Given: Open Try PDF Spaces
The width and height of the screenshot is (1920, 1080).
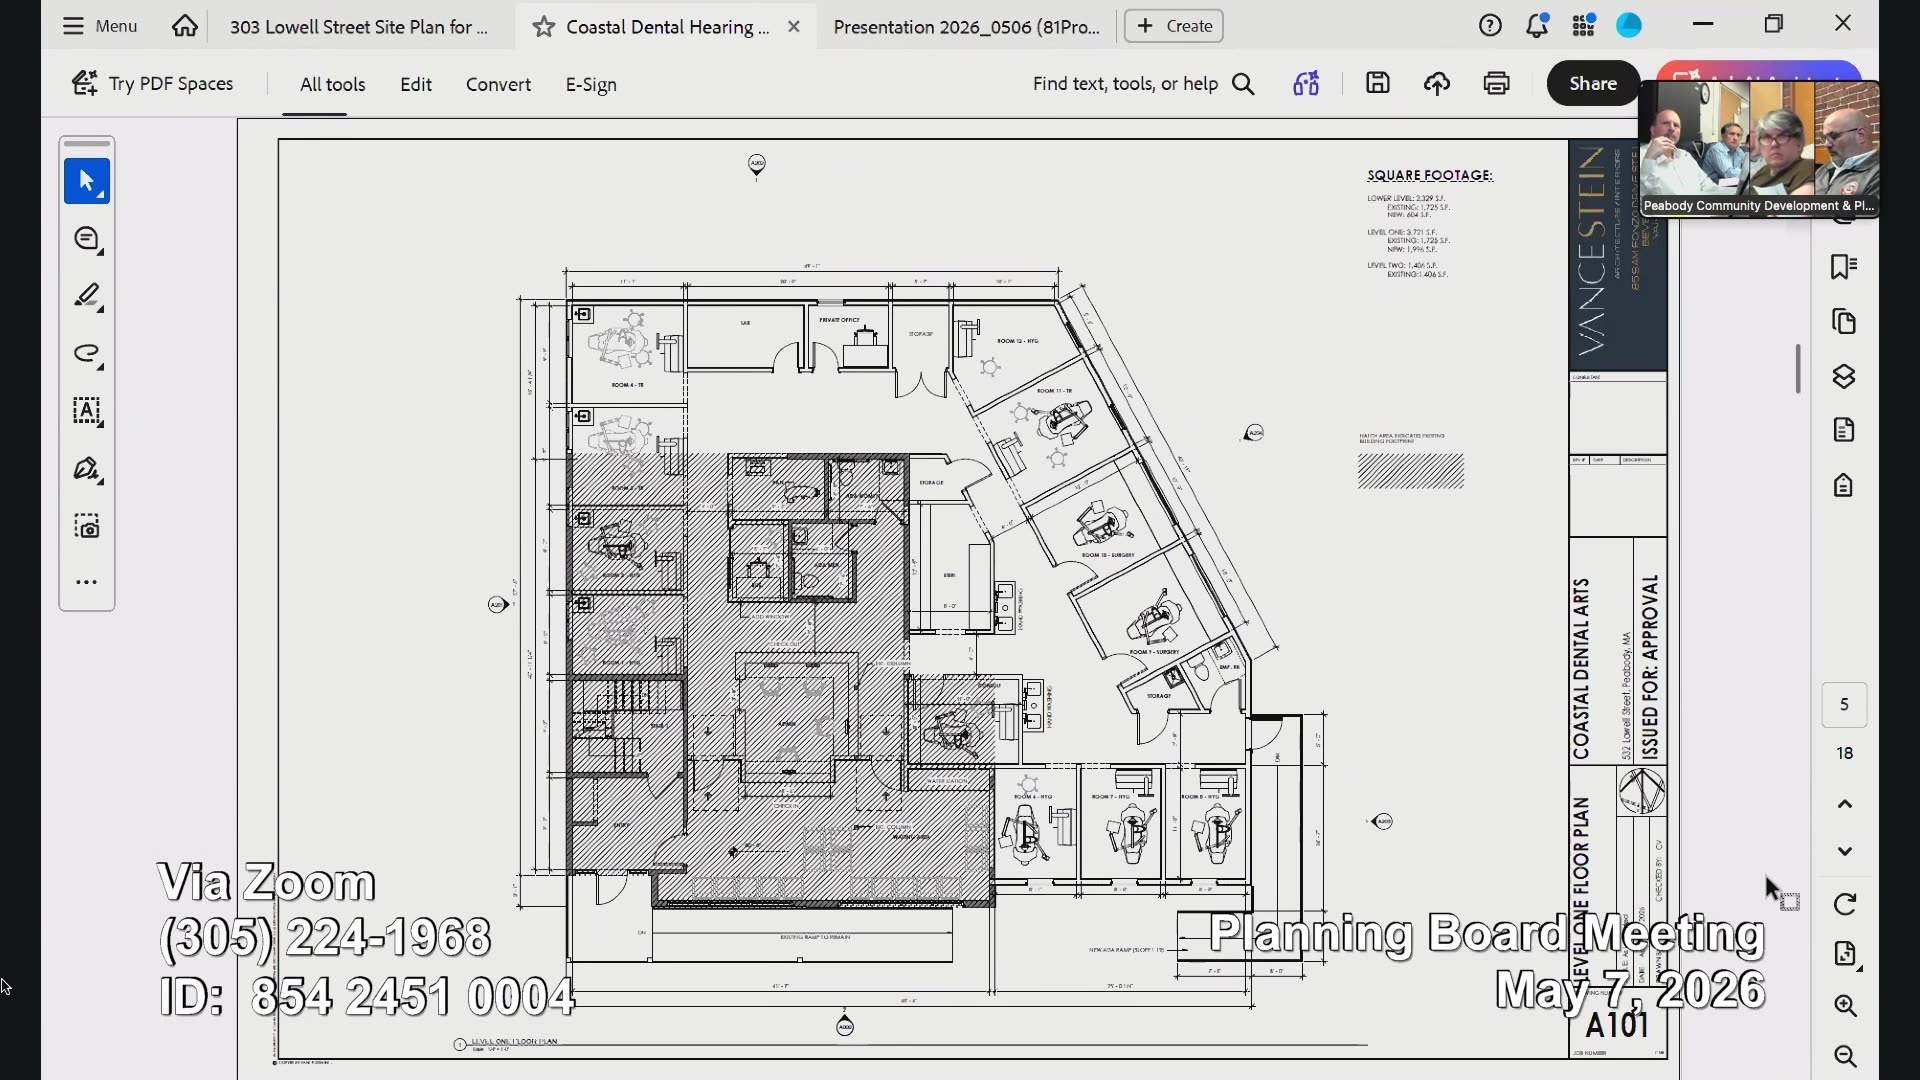Looking at the screenshot, I should pos(152,84).
